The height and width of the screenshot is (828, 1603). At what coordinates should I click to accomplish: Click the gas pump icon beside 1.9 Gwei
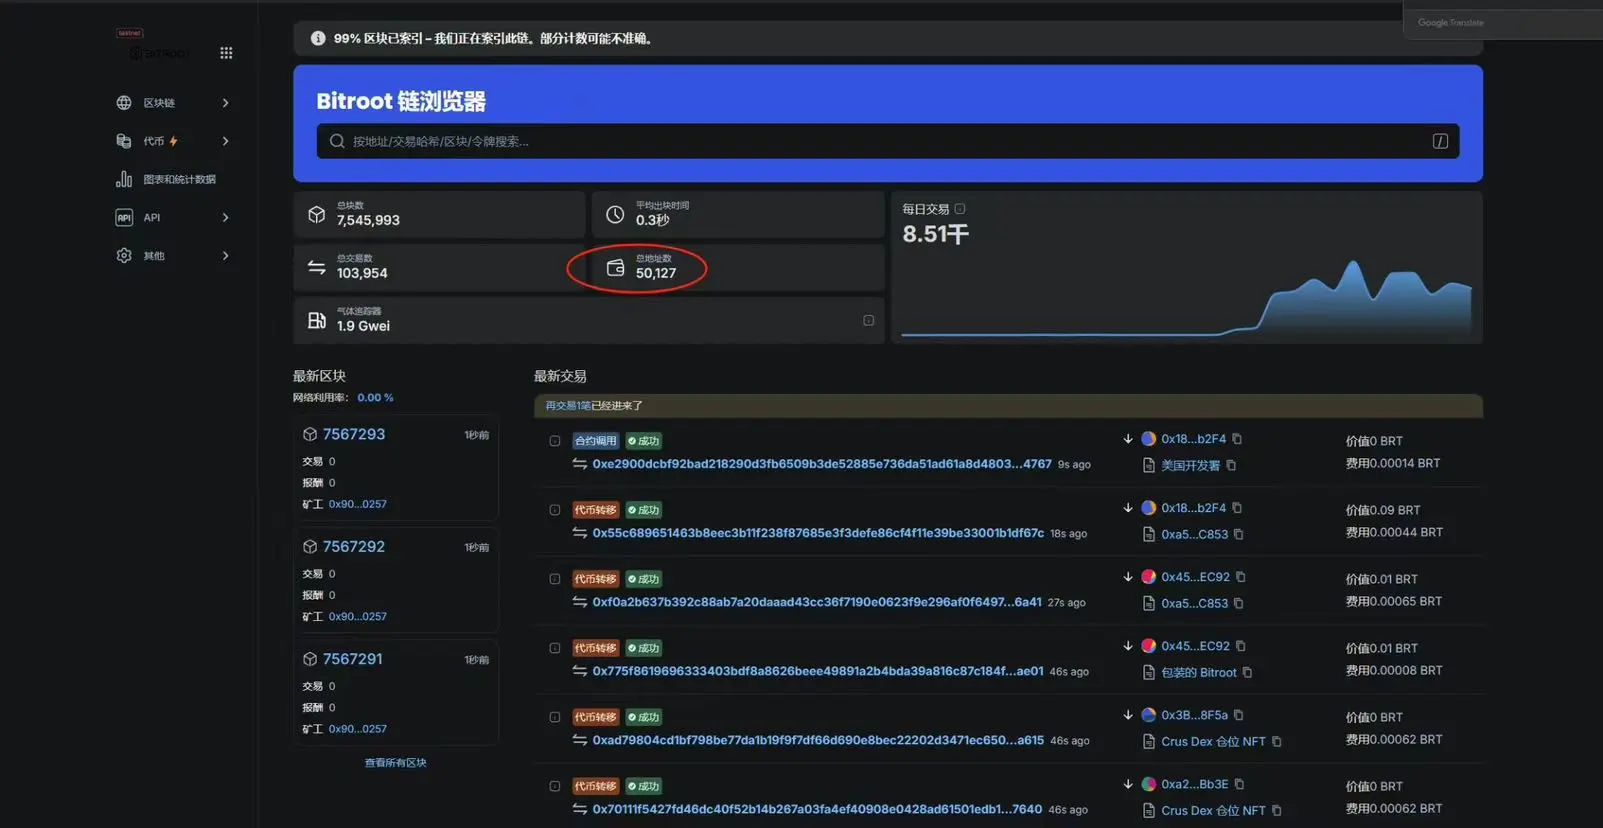click(x=317, y=320)
